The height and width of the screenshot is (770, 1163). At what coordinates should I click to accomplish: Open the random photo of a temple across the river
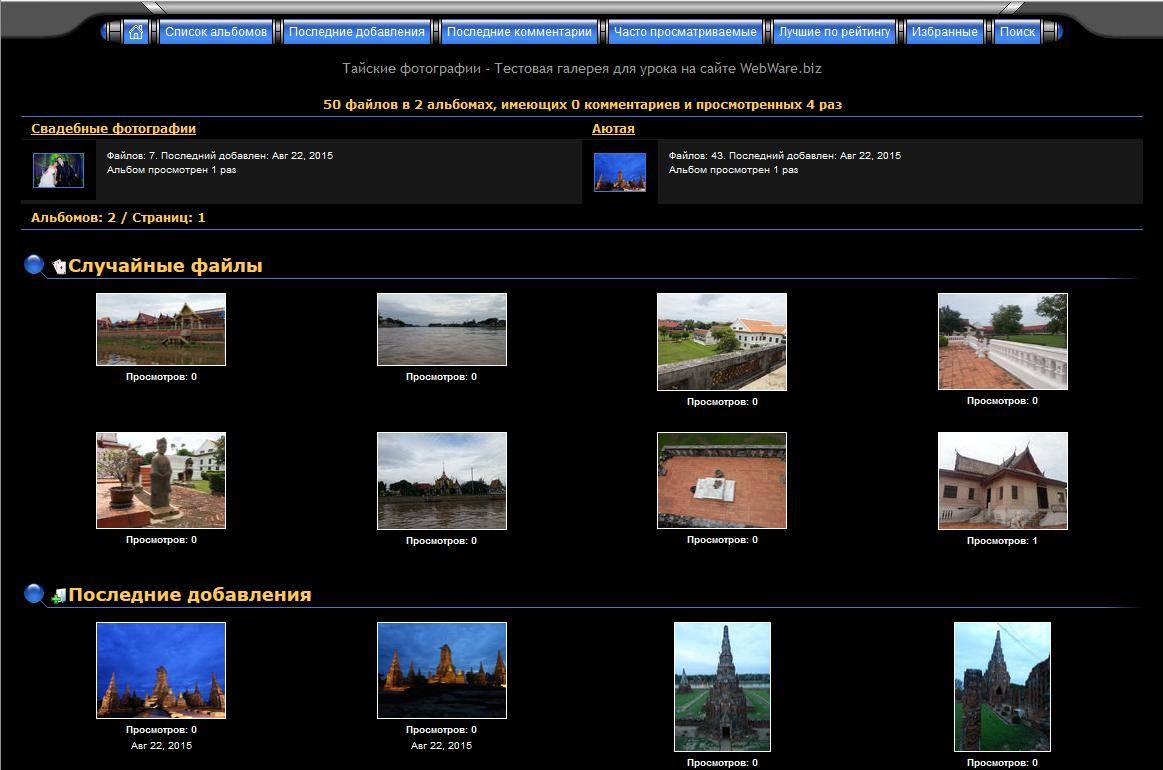click(x=442, y=481)
